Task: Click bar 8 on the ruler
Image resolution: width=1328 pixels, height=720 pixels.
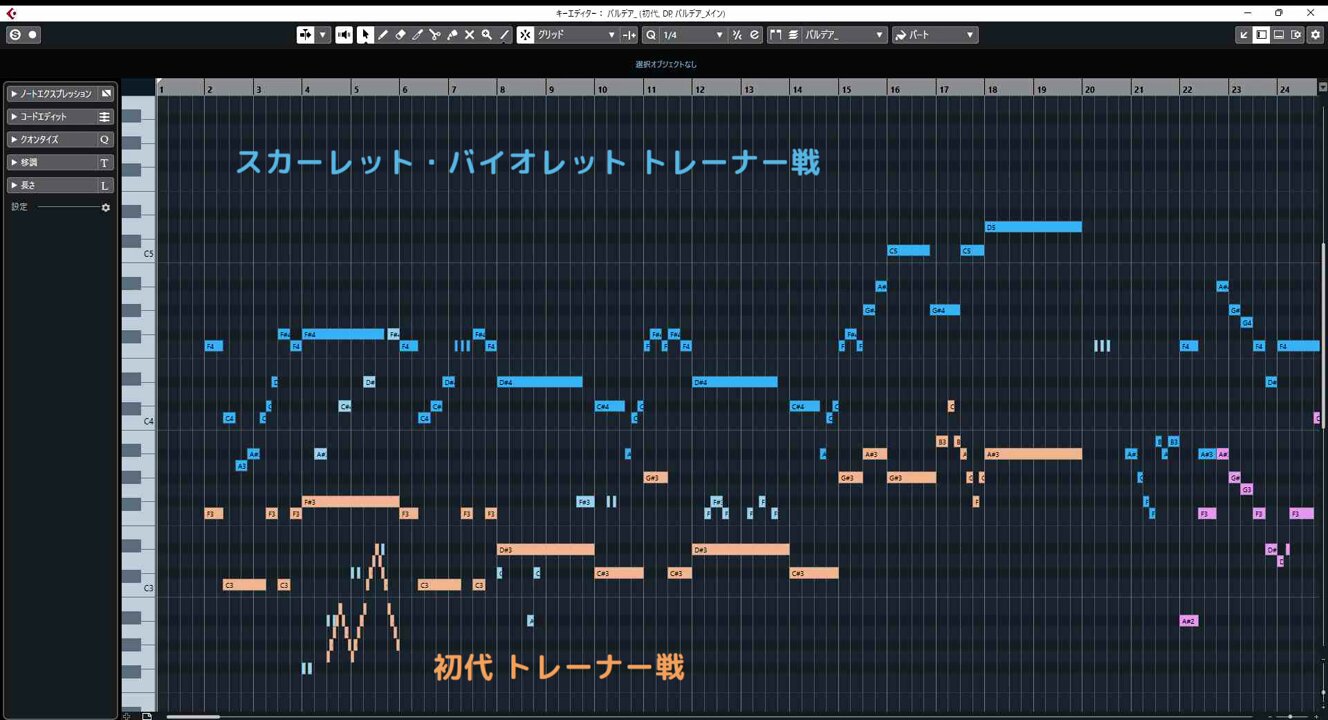Action: coord(502,89)
